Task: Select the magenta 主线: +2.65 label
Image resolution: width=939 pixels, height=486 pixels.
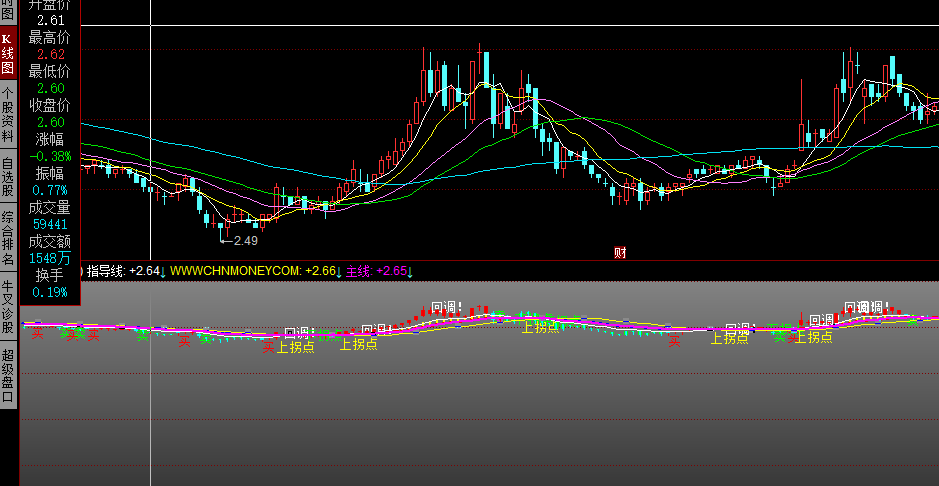Action: click(x=377, y=272)
